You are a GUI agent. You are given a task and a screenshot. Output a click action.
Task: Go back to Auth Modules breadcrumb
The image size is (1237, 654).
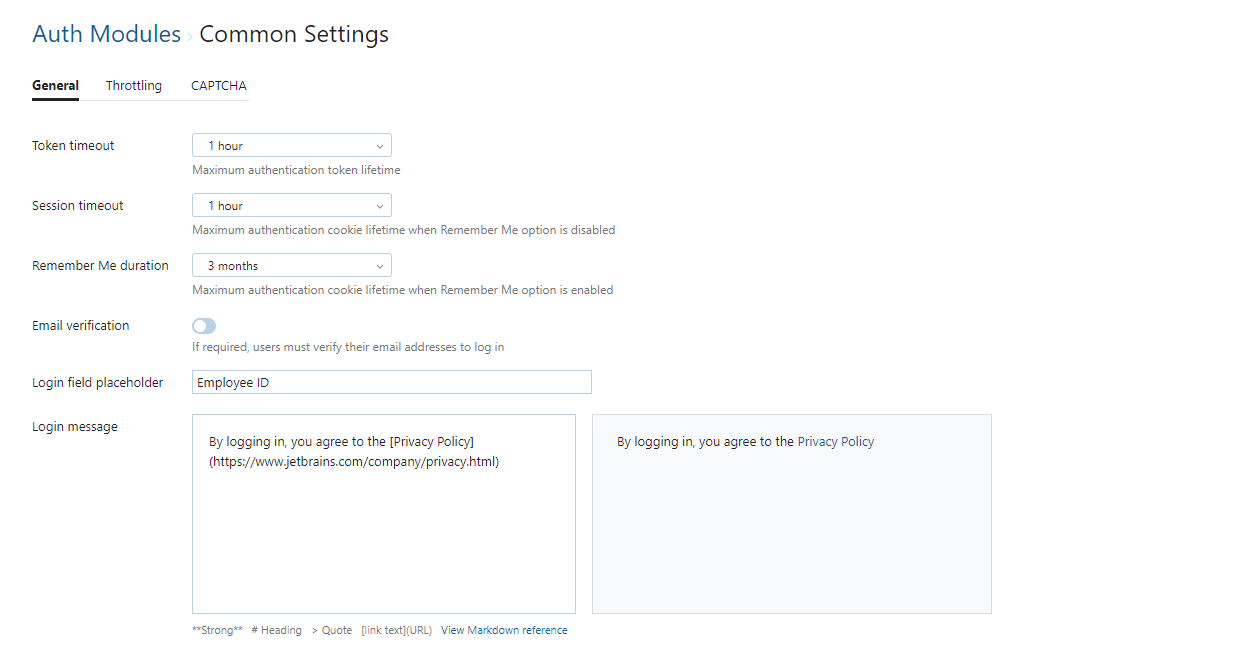pyautogui.click(x=106, y=34)
